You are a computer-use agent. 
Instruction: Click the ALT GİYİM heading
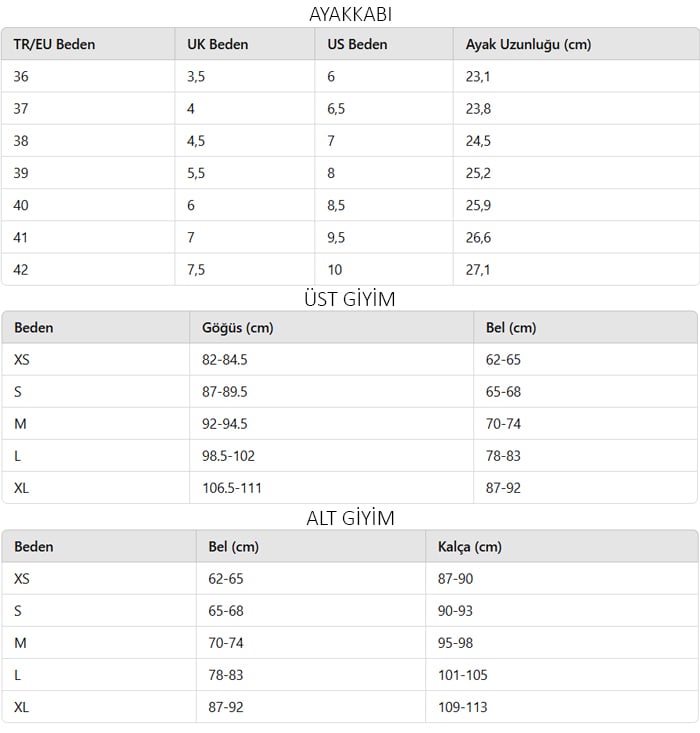coord(350,518)
